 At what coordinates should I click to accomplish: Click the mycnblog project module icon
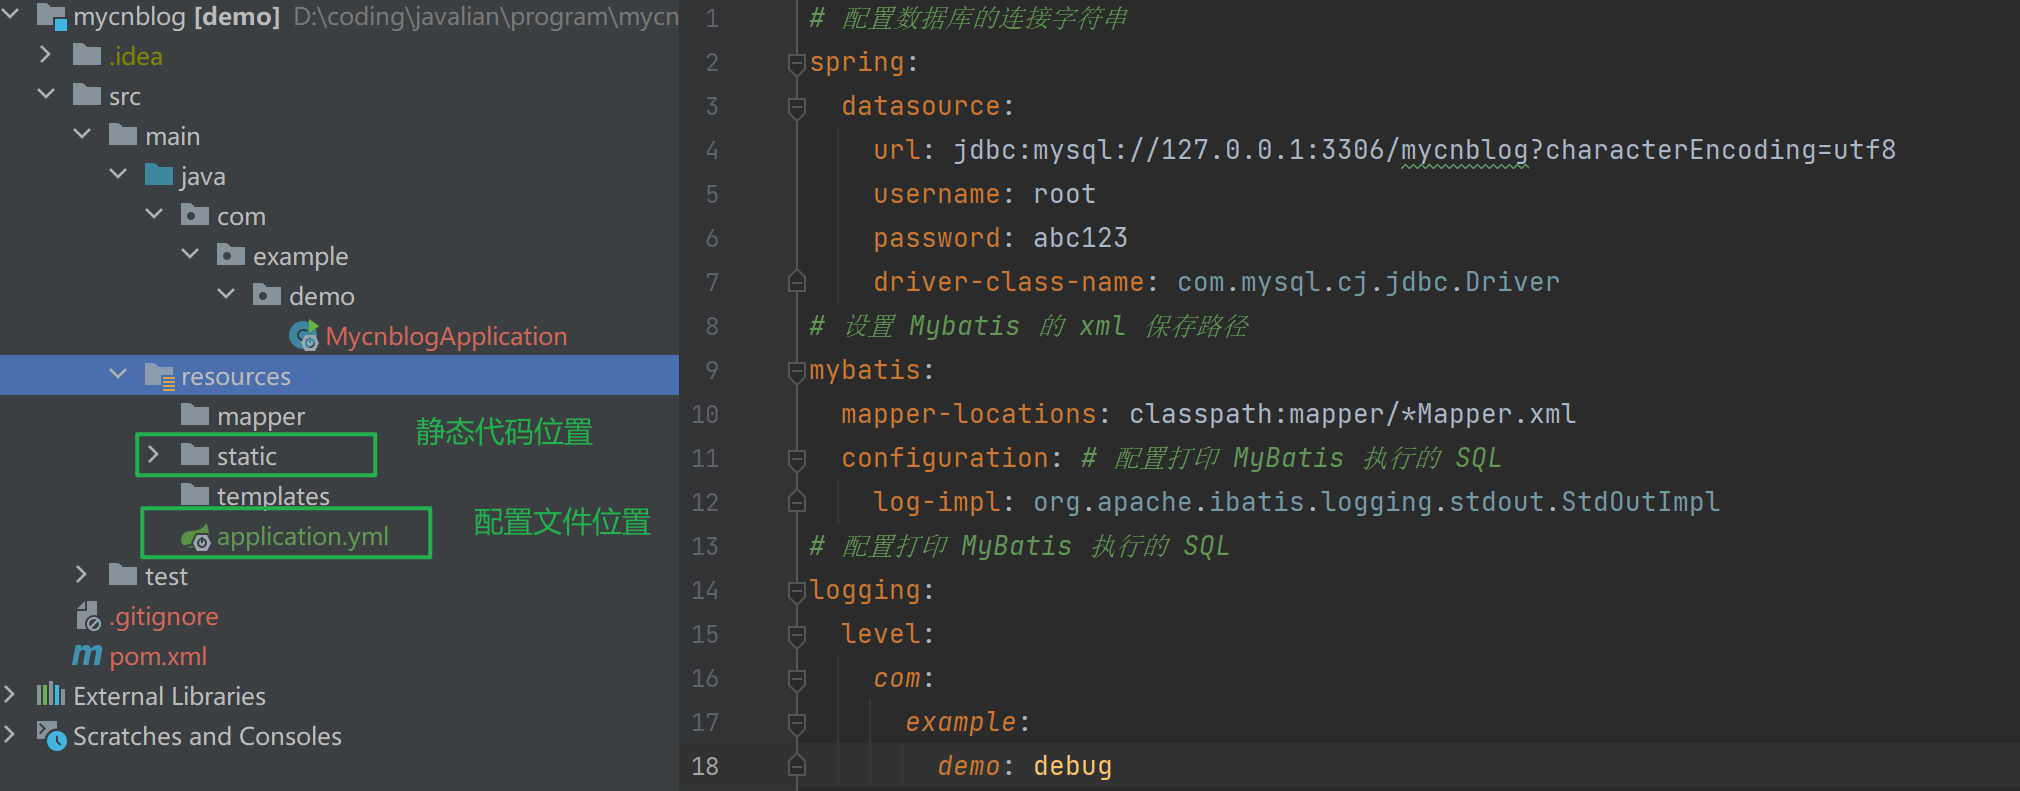pos(51,15)
